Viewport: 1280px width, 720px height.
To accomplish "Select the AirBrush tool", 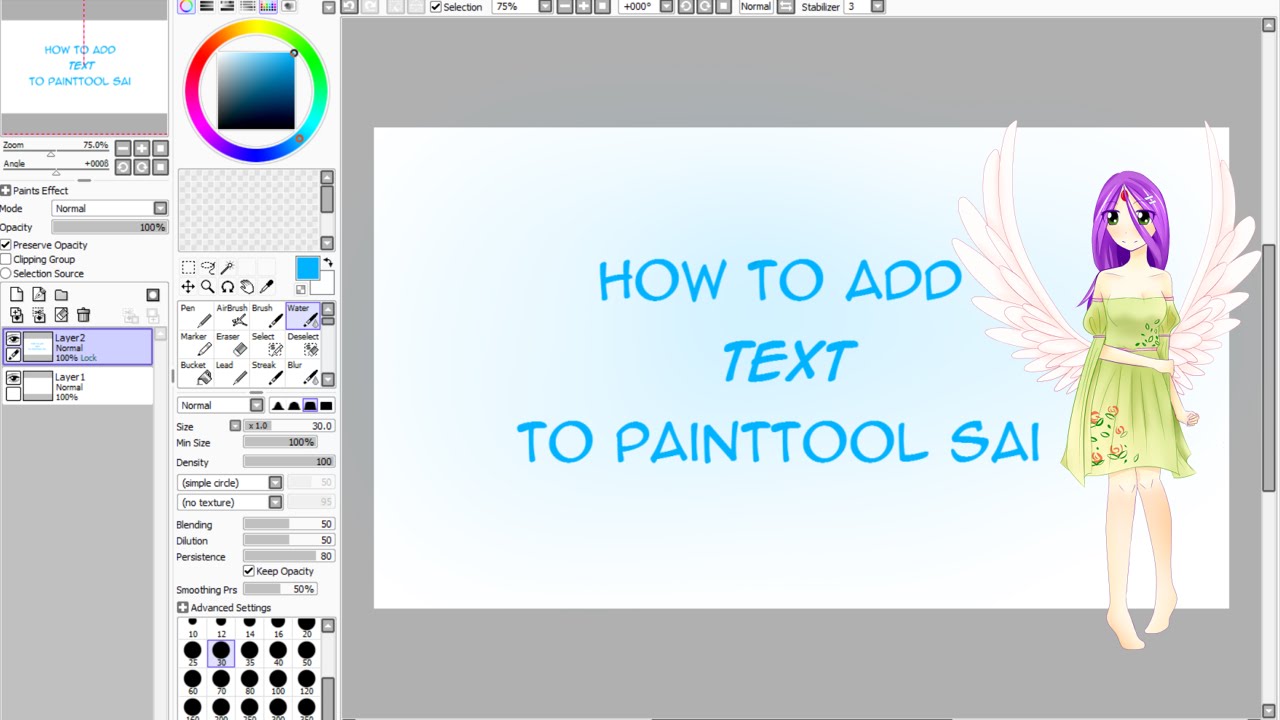I will tap(231, 315).
